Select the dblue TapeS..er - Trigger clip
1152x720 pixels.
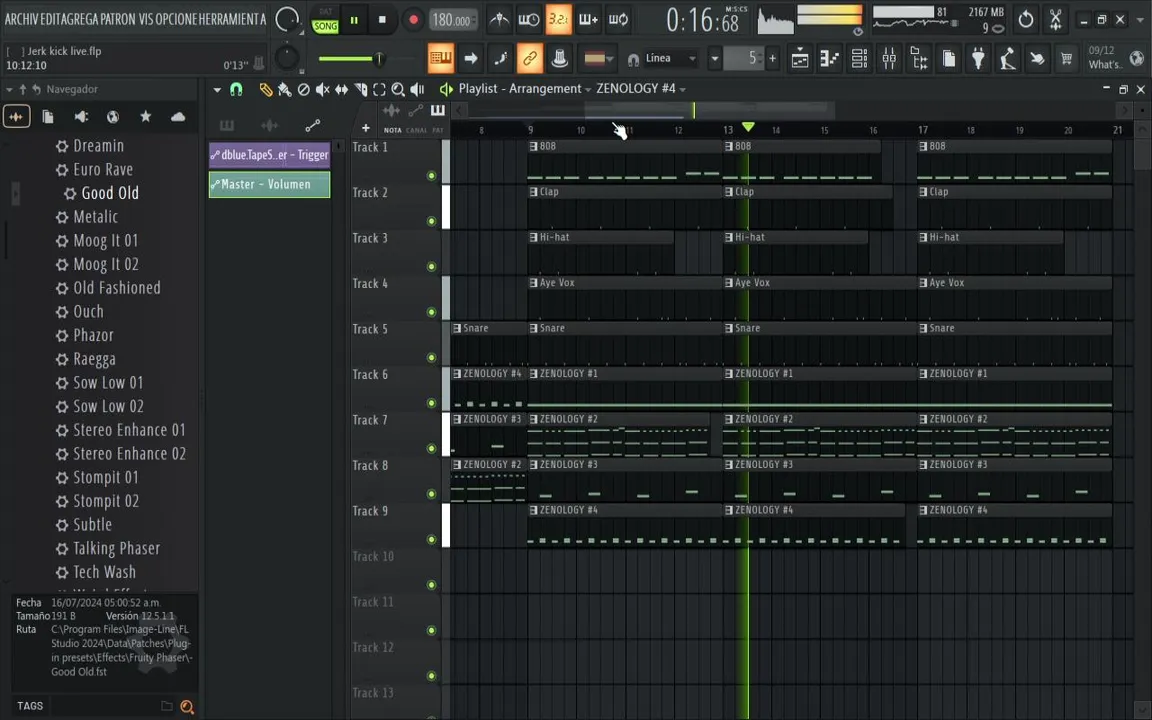click(x=270, y=155)
